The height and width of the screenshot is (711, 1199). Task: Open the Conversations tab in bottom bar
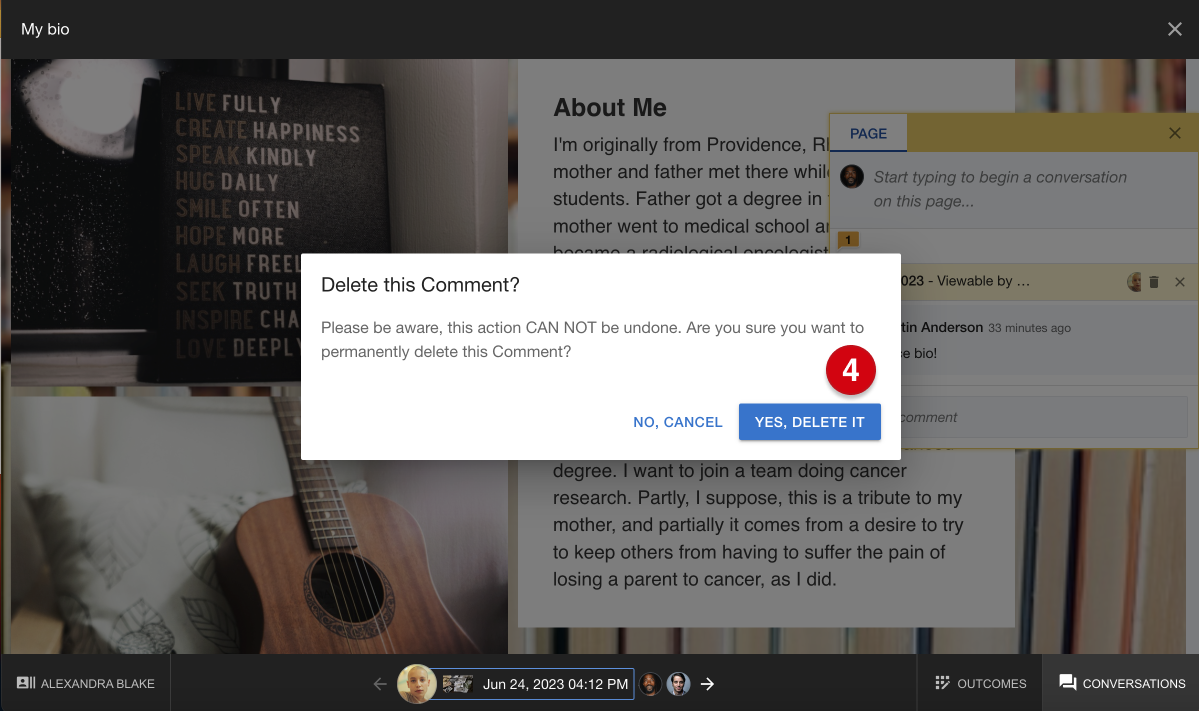click(x=1121, y=683)
